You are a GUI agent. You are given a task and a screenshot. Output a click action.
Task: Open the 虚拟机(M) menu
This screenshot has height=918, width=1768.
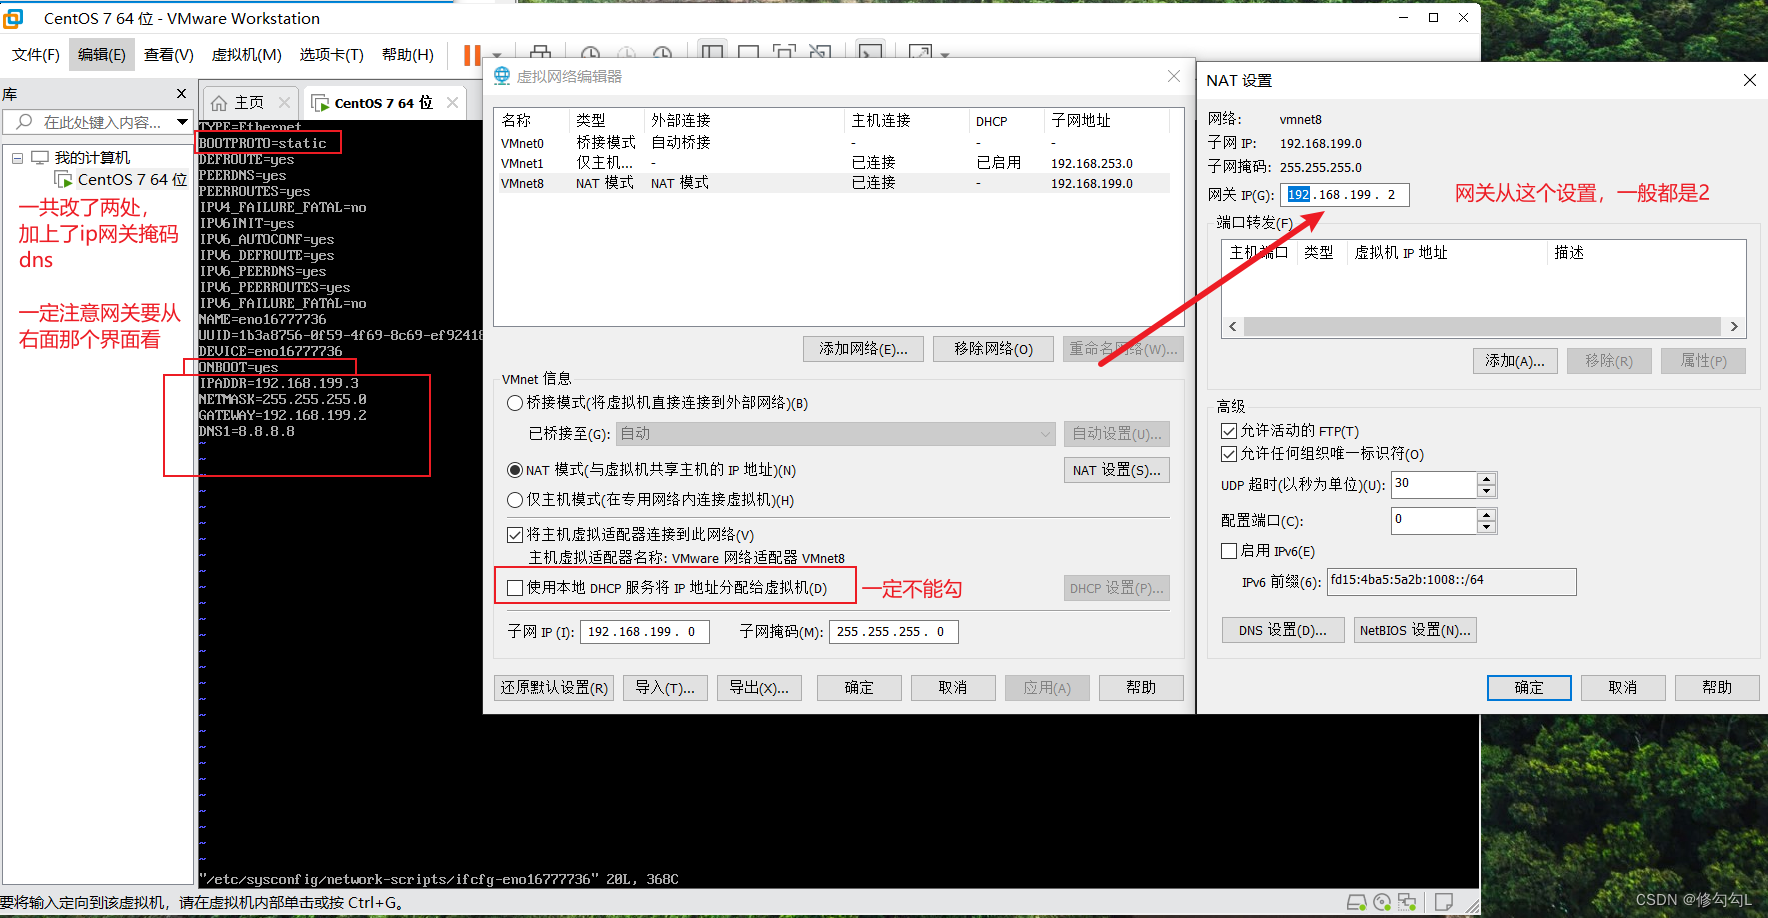(246, 55)
